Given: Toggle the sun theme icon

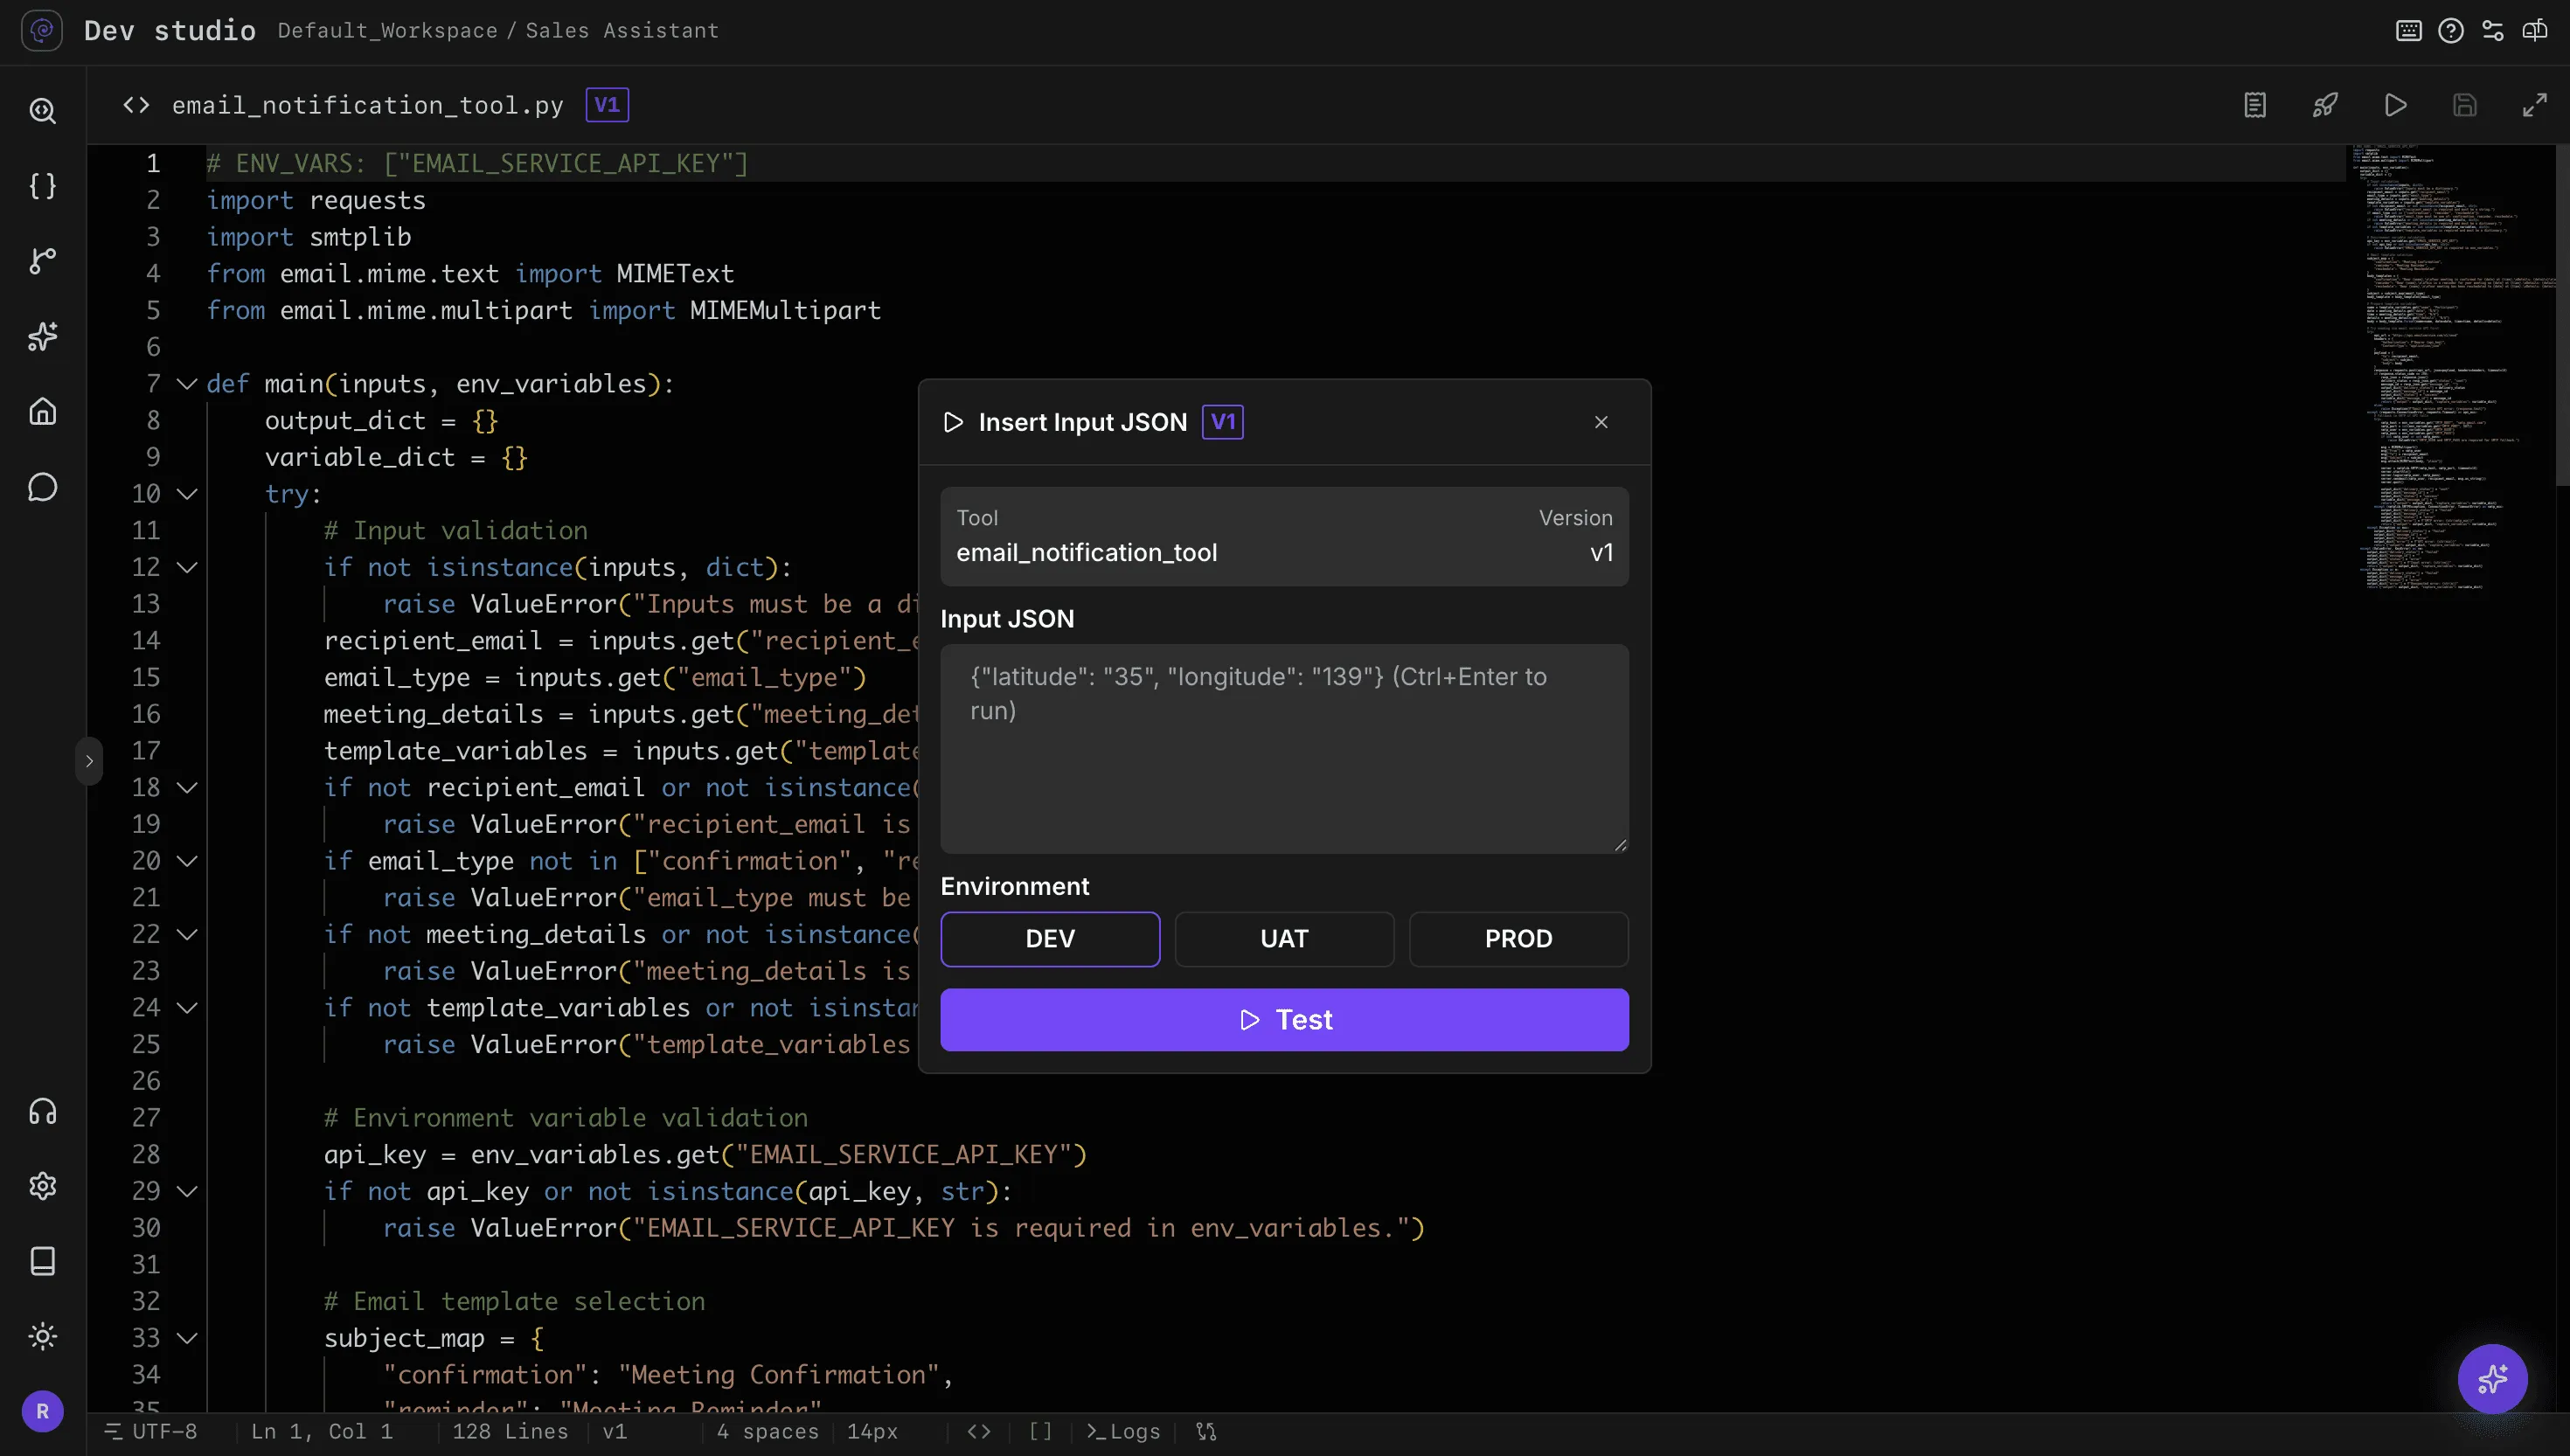Looking at the screenshot, I should 43,1336.
